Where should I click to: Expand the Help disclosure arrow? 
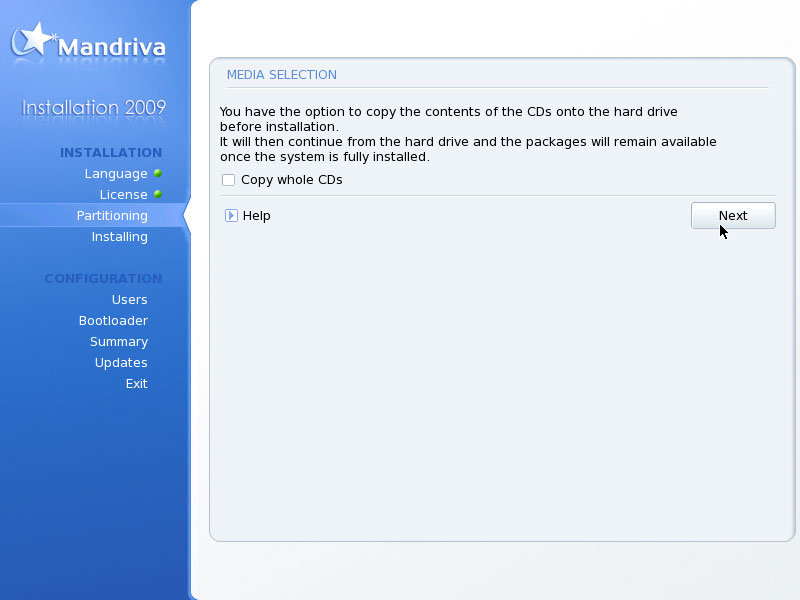tap(231, 215)
